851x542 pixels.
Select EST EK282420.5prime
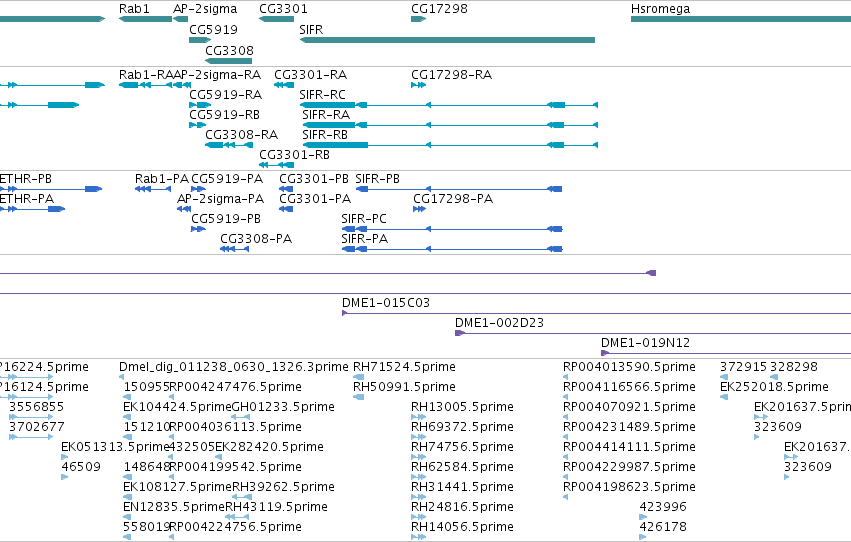[269, 447]
